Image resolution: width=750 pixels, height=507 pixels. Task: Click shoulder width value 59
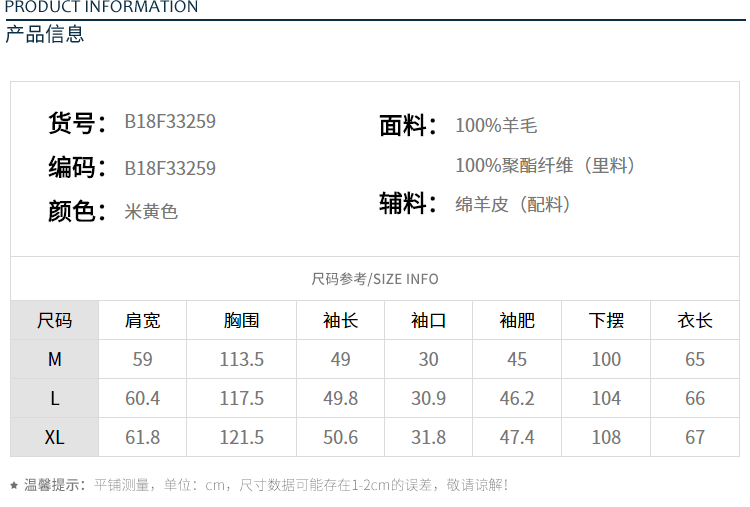(143, 359)
